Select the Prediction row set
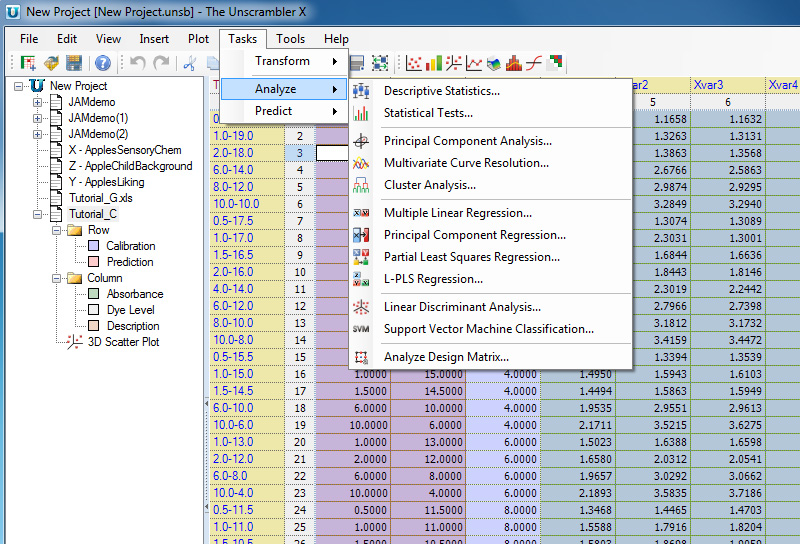The width and height of the screenshot is (800, 544). tap(130, 262)
